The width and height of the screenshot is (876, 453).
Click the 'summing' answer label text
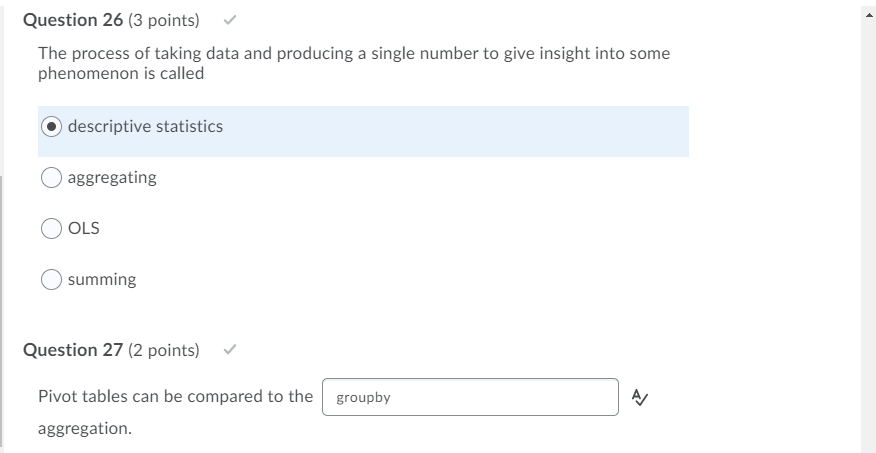click(x=102, y=279)
